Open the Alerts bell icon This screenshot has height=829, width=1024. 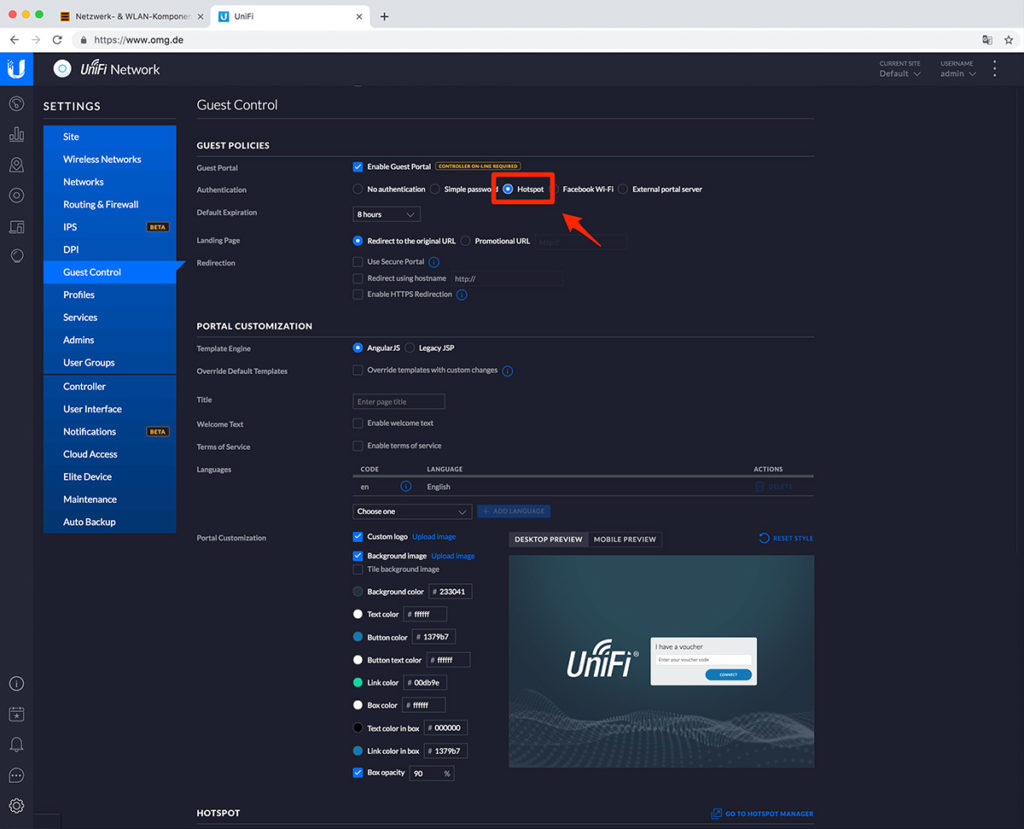(16, 745)
